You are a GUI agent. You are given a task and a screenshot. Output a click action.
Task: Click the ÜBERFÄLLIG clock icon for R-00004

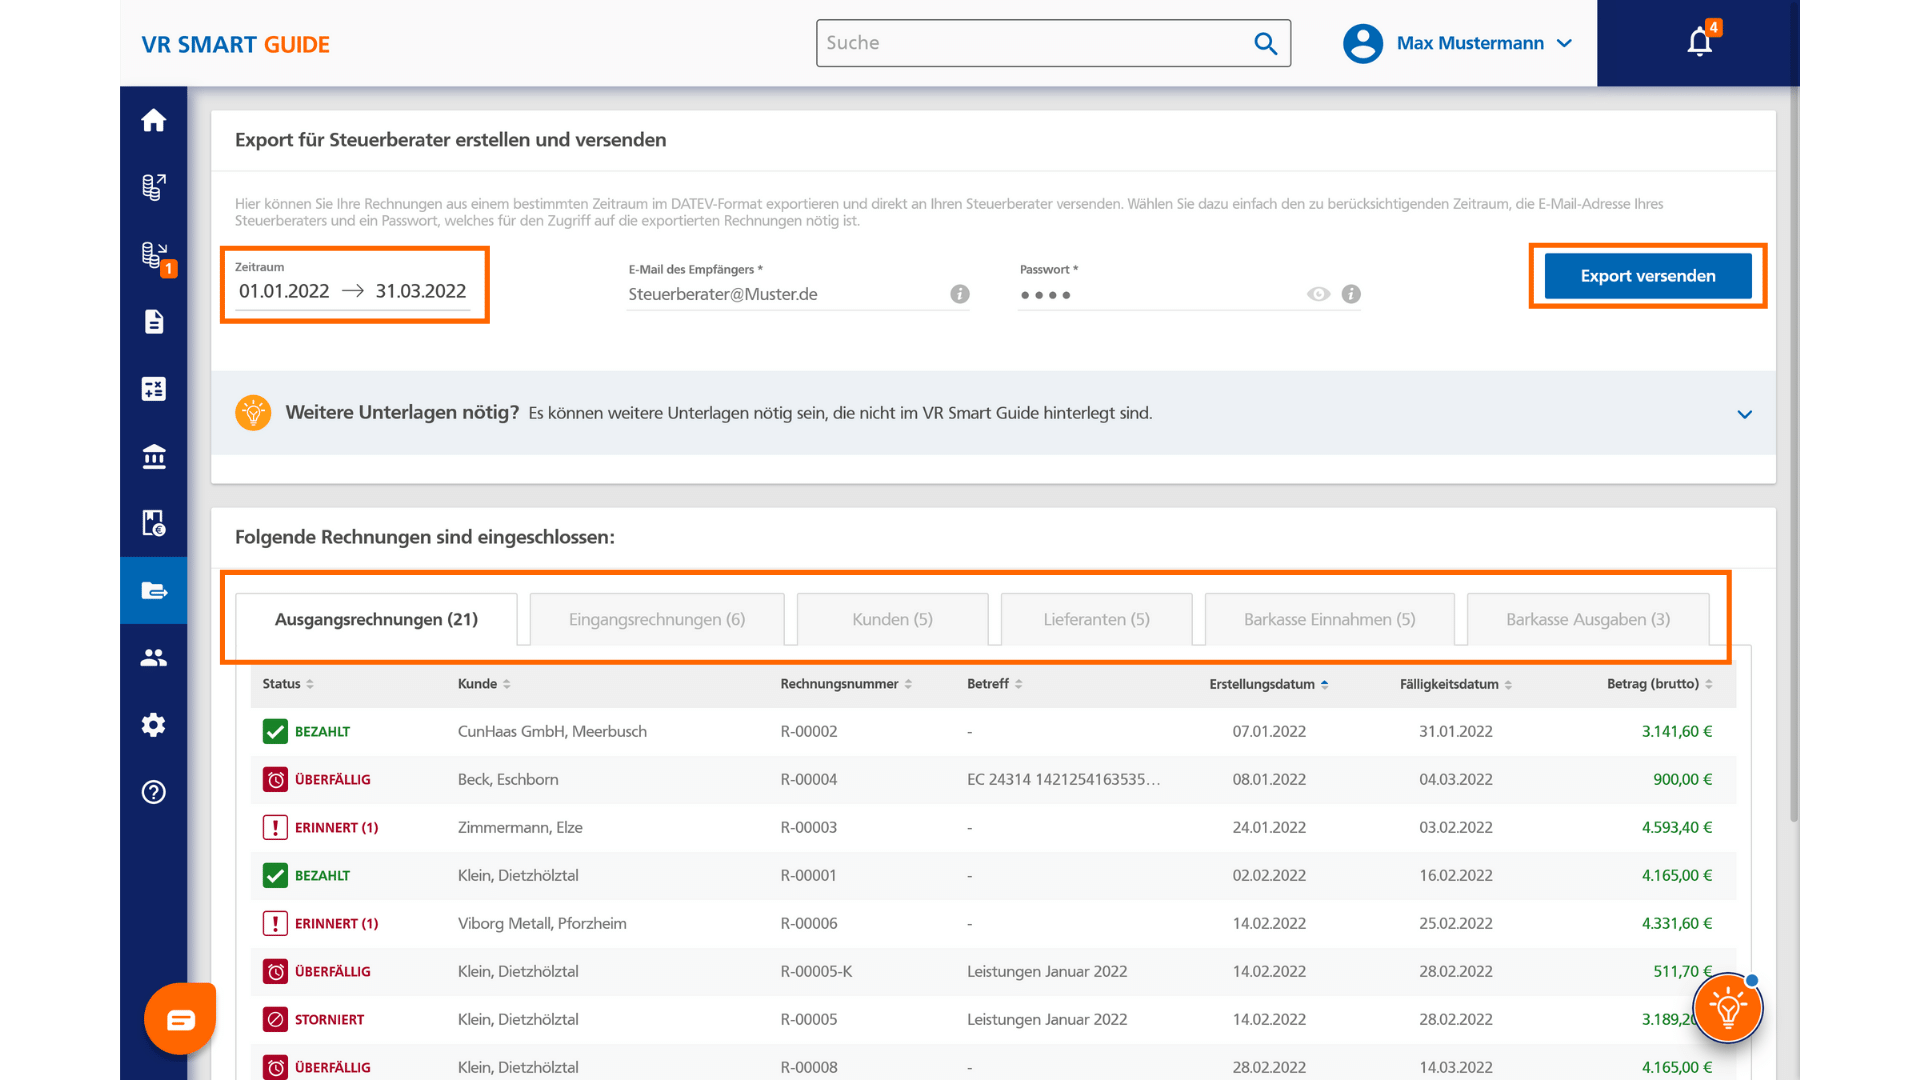coord(275,779)
